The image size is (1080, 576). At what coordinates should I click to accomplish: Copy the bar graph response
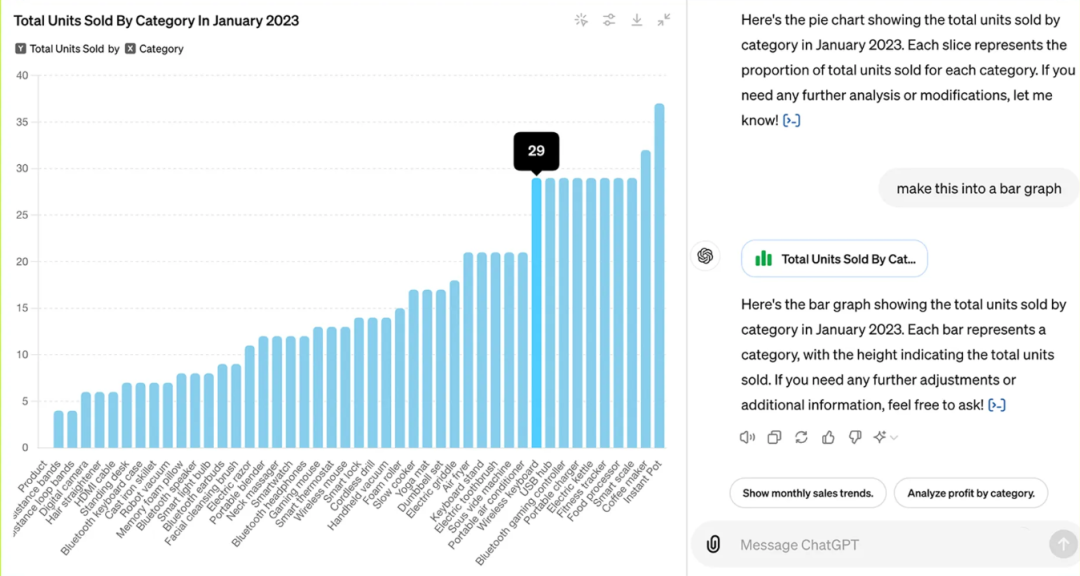[774, 437]
